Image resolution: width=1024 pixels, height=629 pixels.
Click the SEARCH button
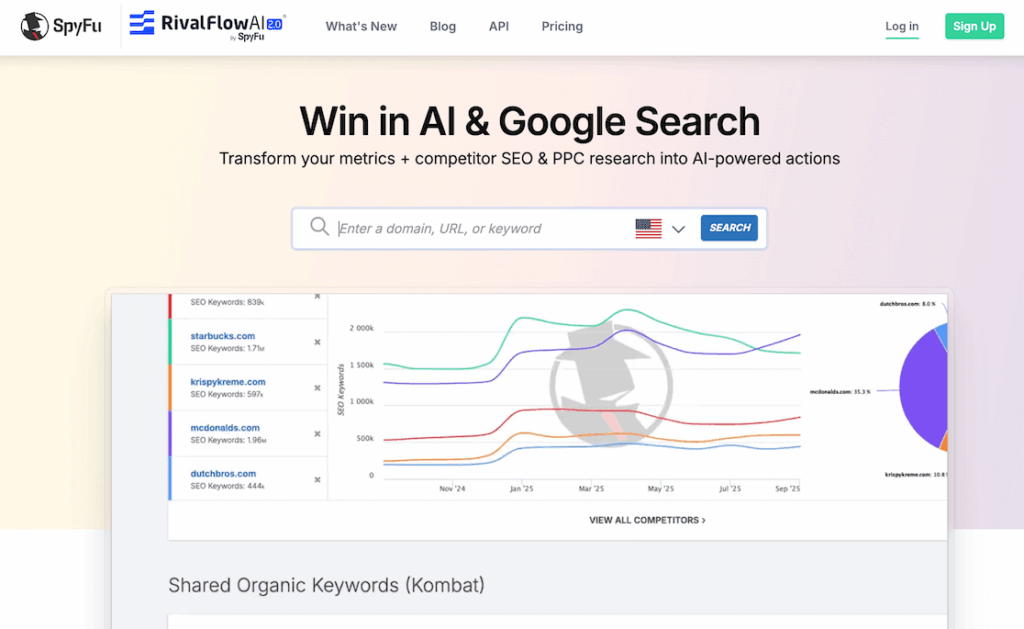click(729, 228)
